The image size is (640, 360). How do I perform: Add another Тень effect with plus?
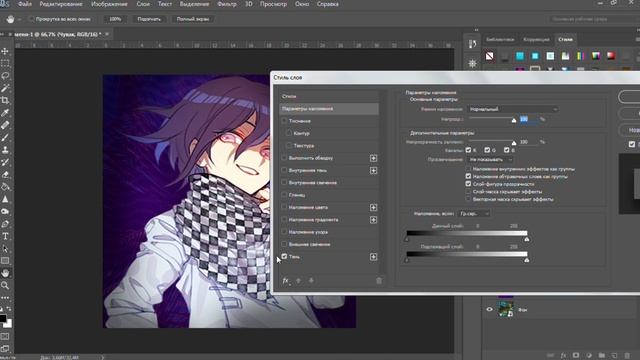(373, 257)
